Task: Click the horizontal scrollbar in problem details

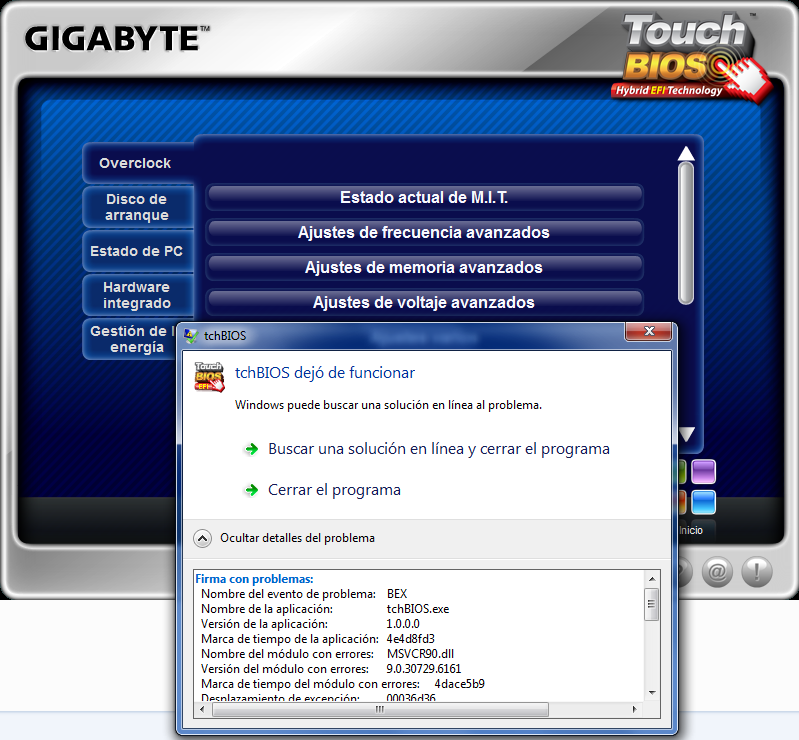Action: coord(380,709)
